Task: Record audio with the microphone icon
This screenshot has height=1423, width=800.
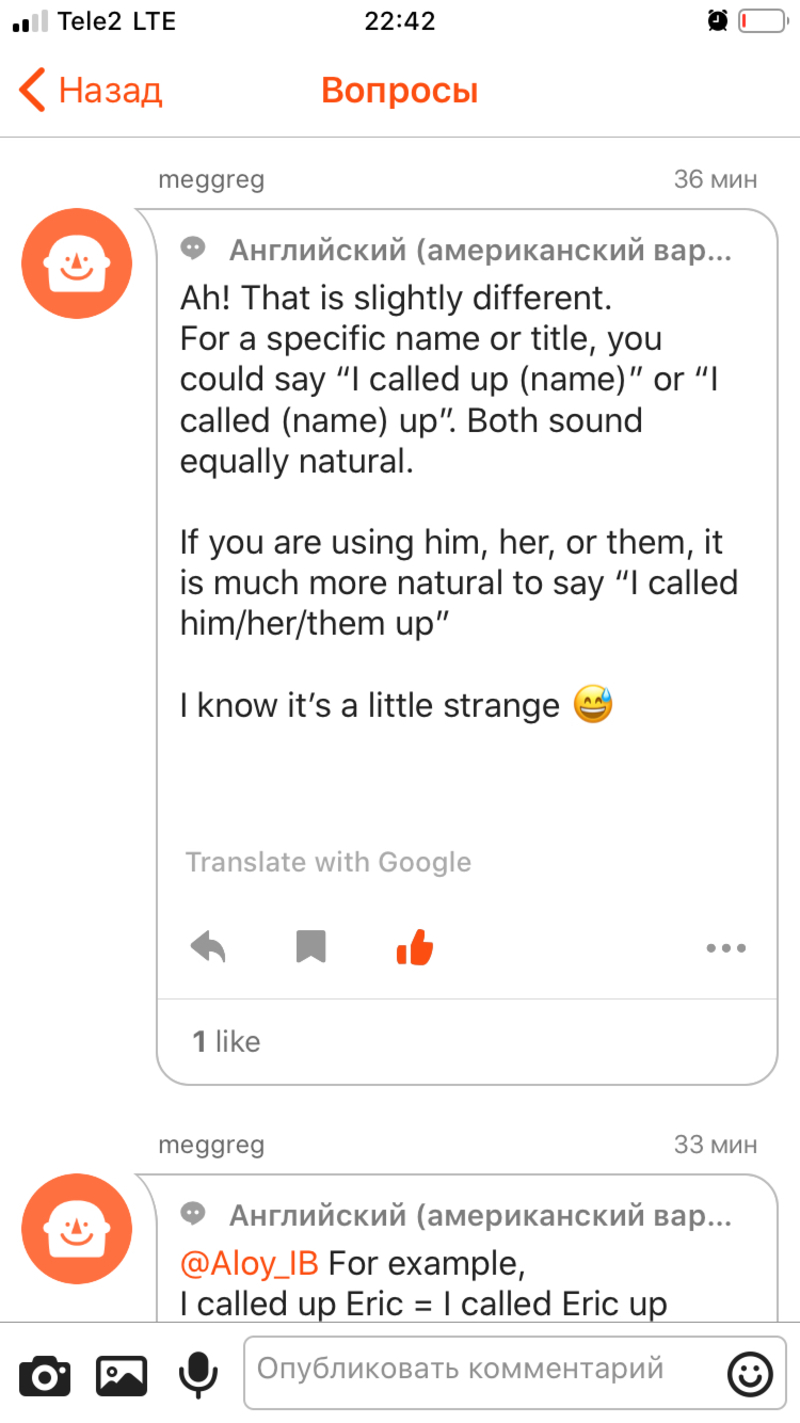Action: 198,1375
